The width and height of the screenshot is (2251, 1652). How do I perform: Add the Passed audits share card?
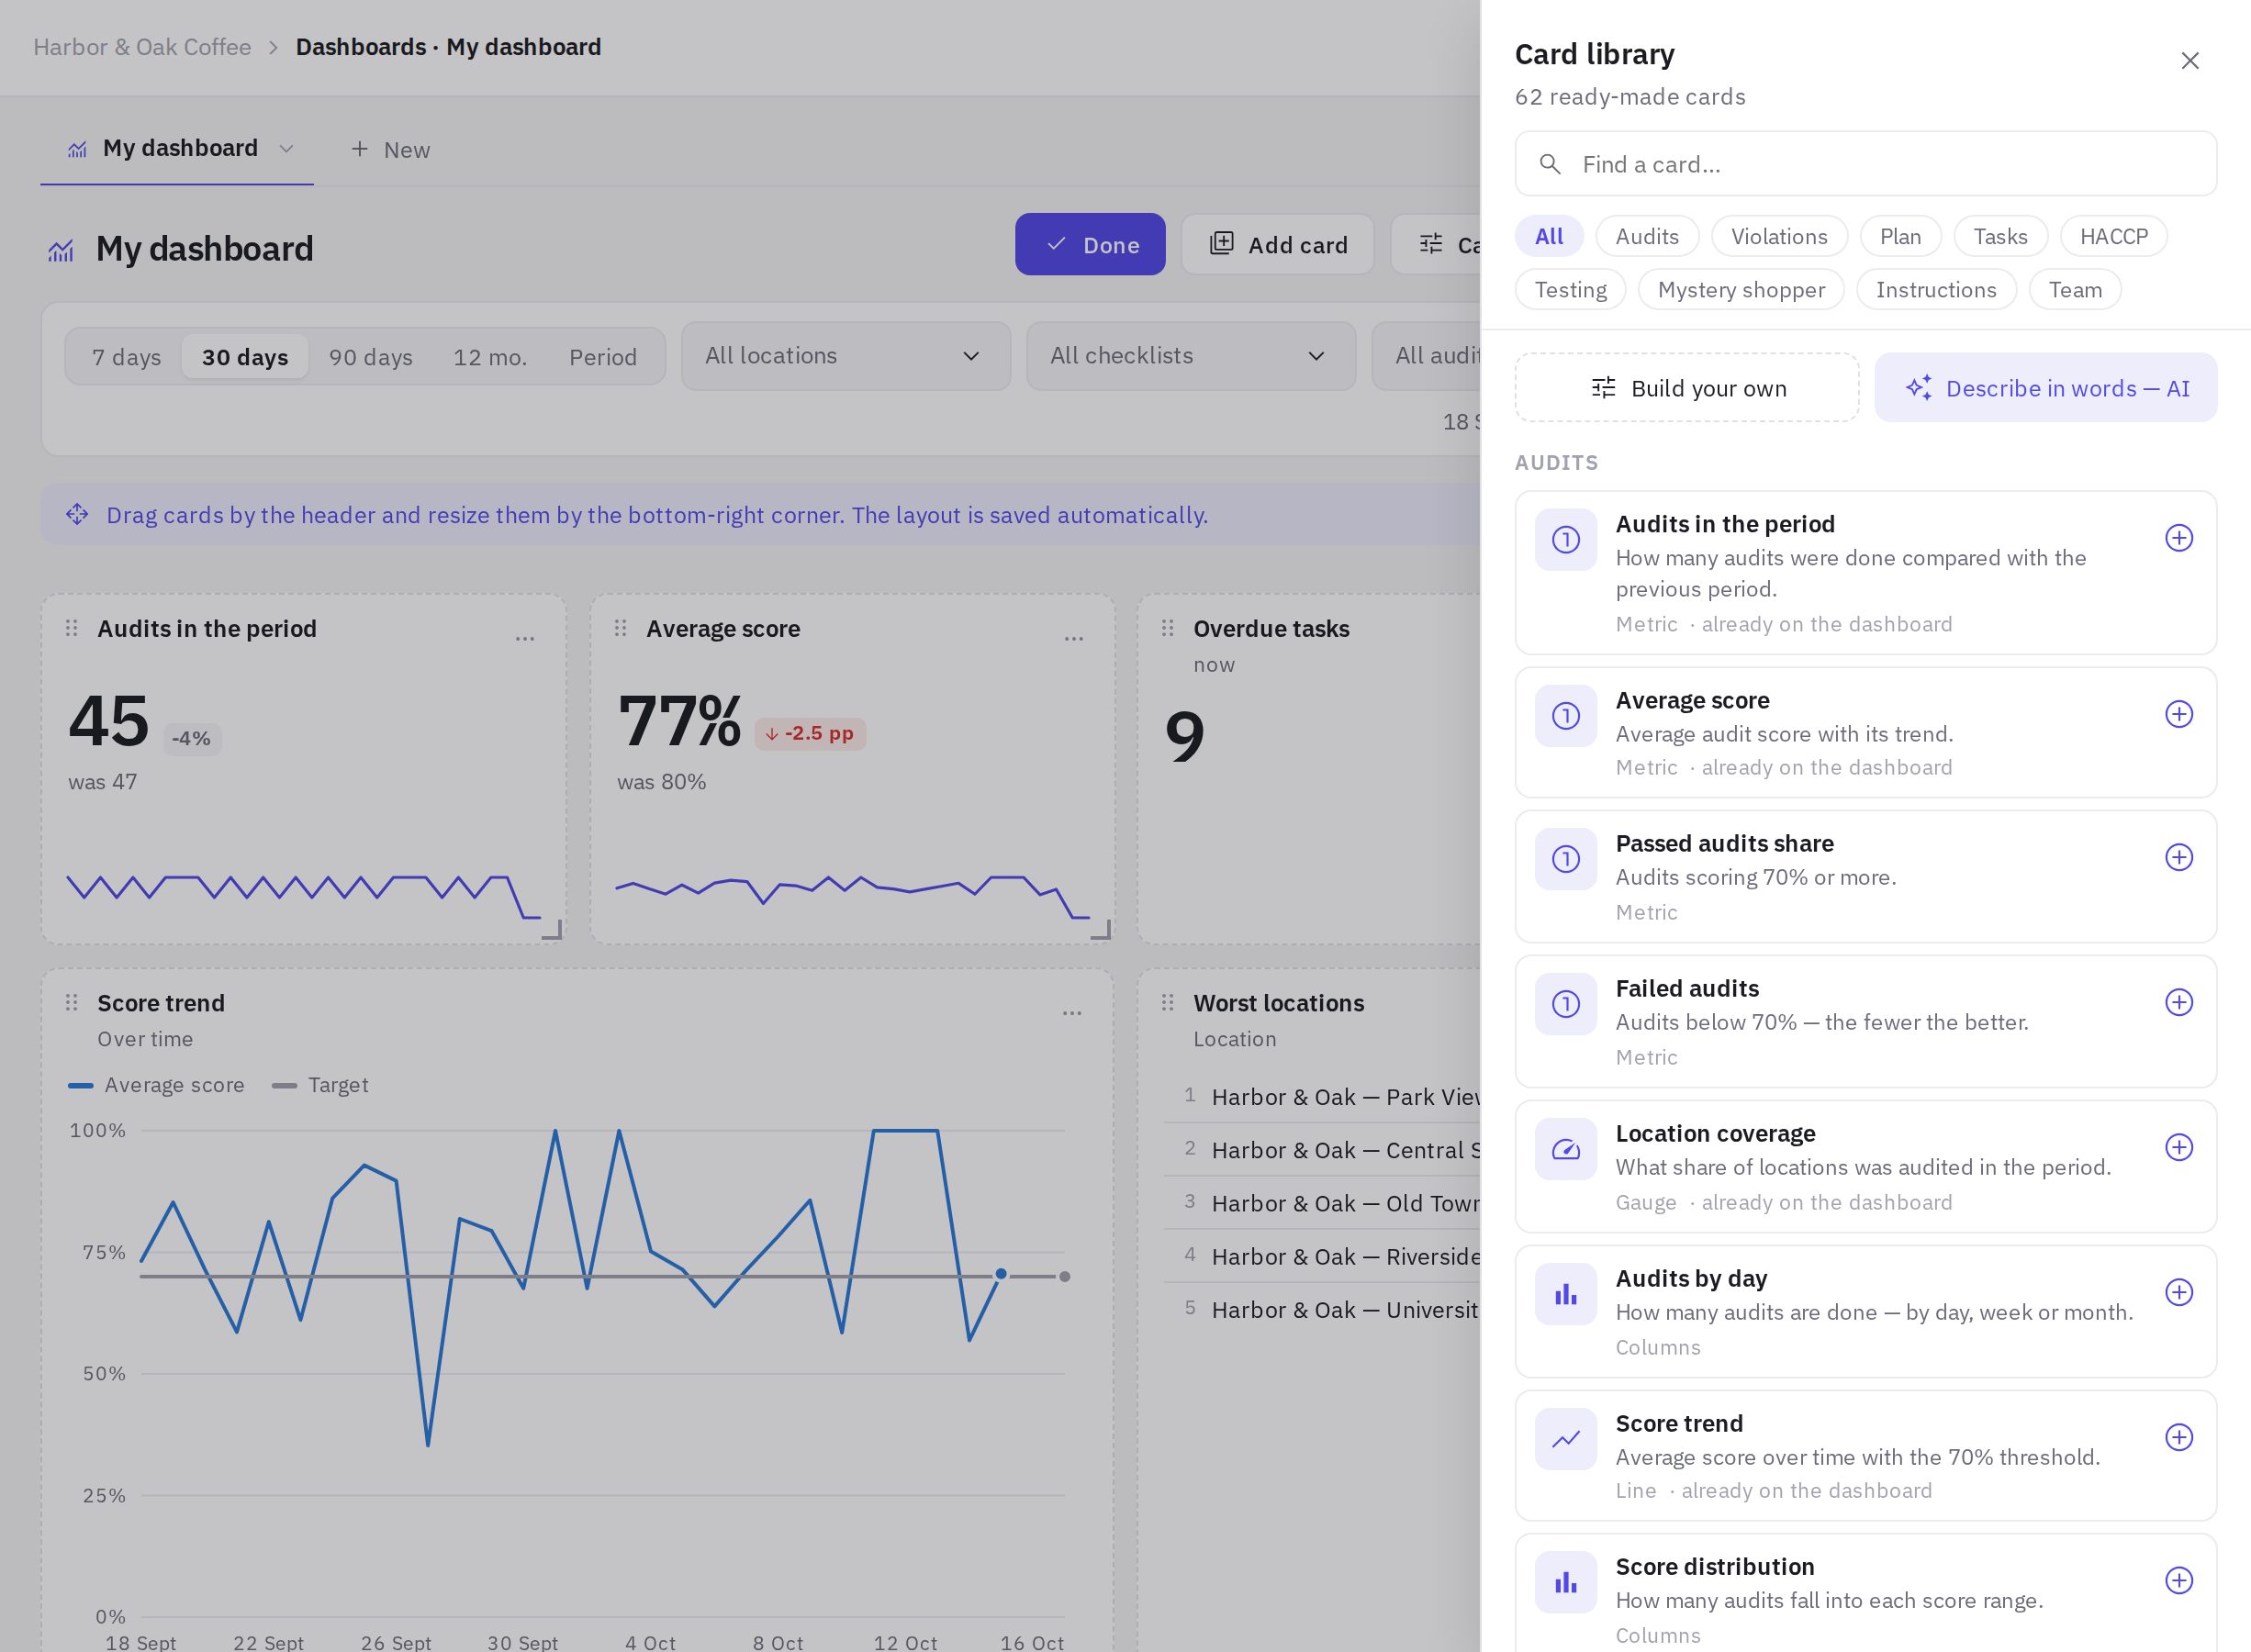point(2178,858)
